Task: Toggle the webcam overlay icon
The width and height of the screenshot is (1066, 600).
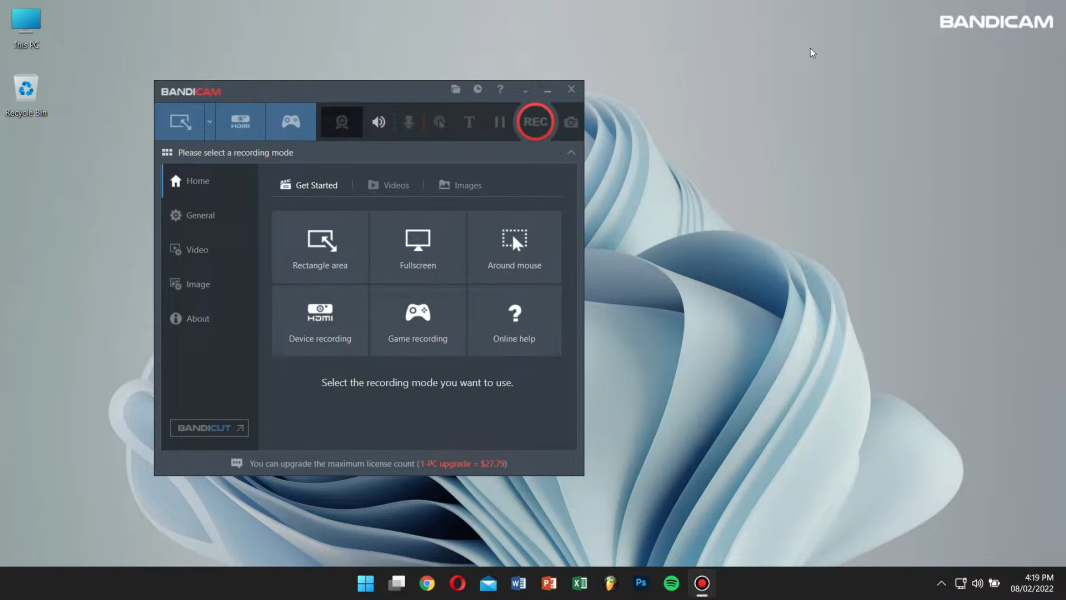Action: tap(341, 122)
